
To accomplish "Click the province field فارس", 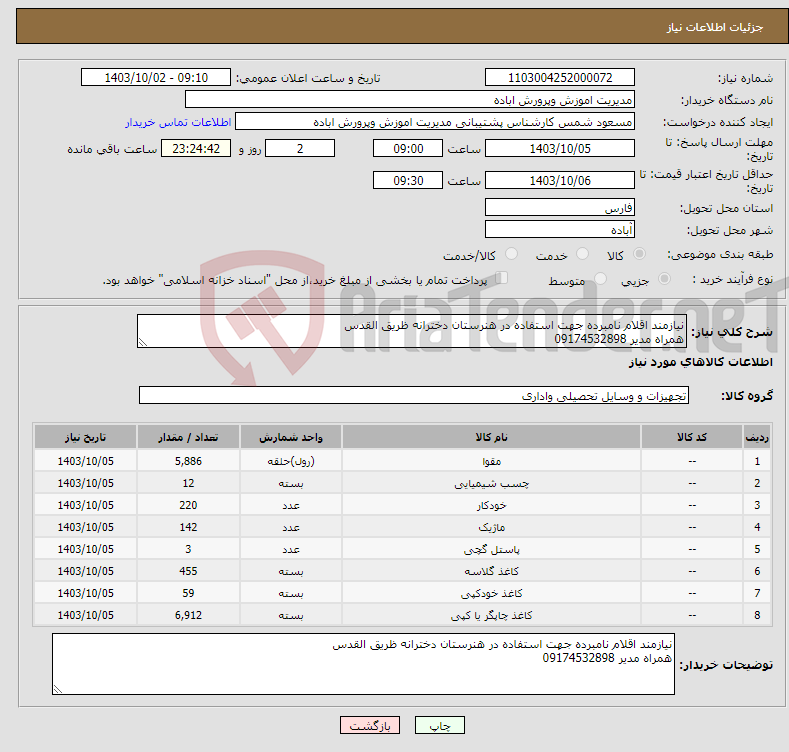I will (x=560, y=207).
